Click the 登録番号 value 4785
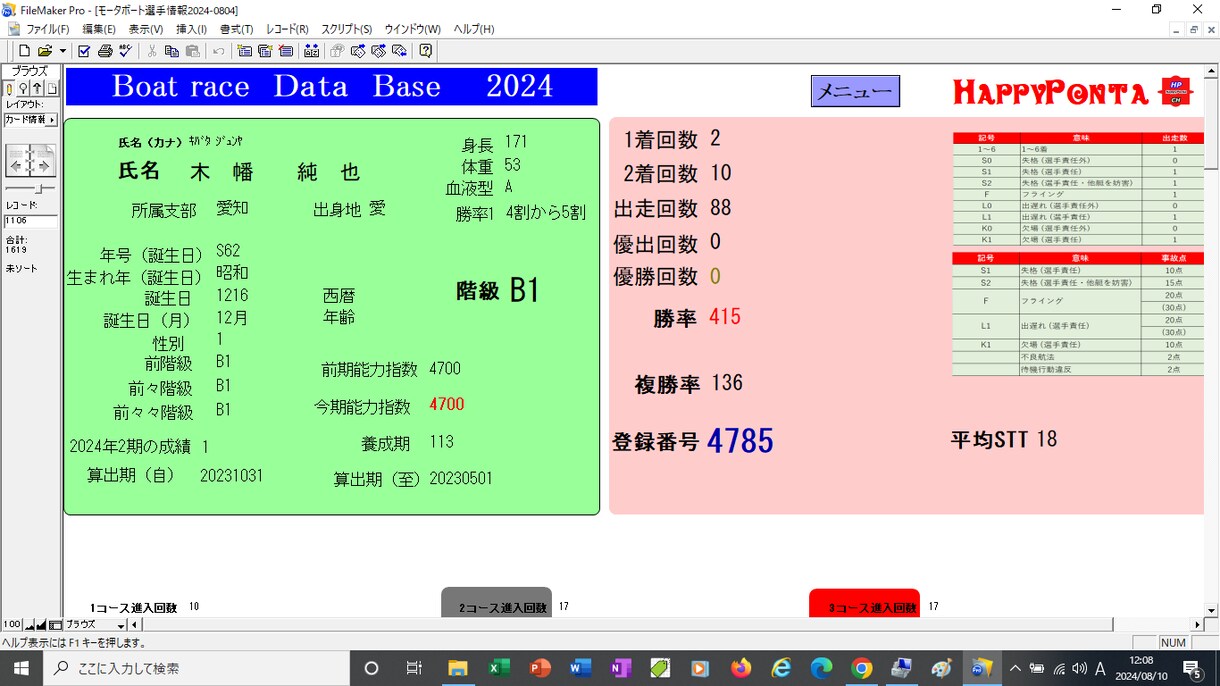The height and width of the screenshot is (686, 1220). tap(740, 440)
